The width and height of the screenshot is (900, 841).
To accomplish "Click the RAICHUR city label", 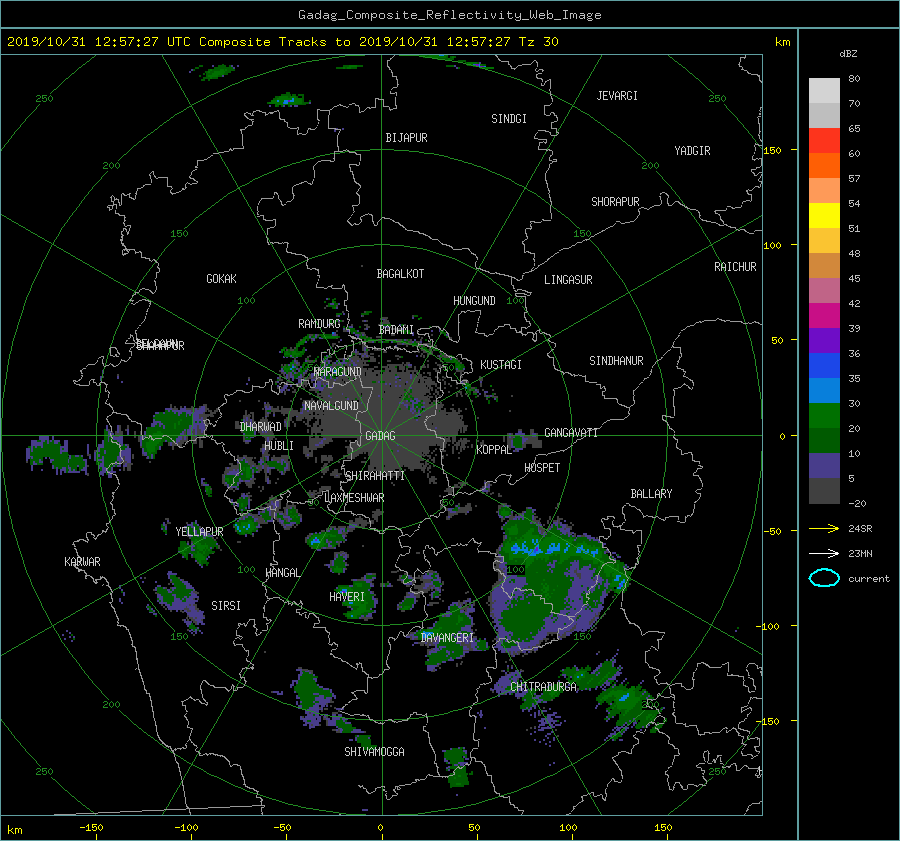I will 735,267.
